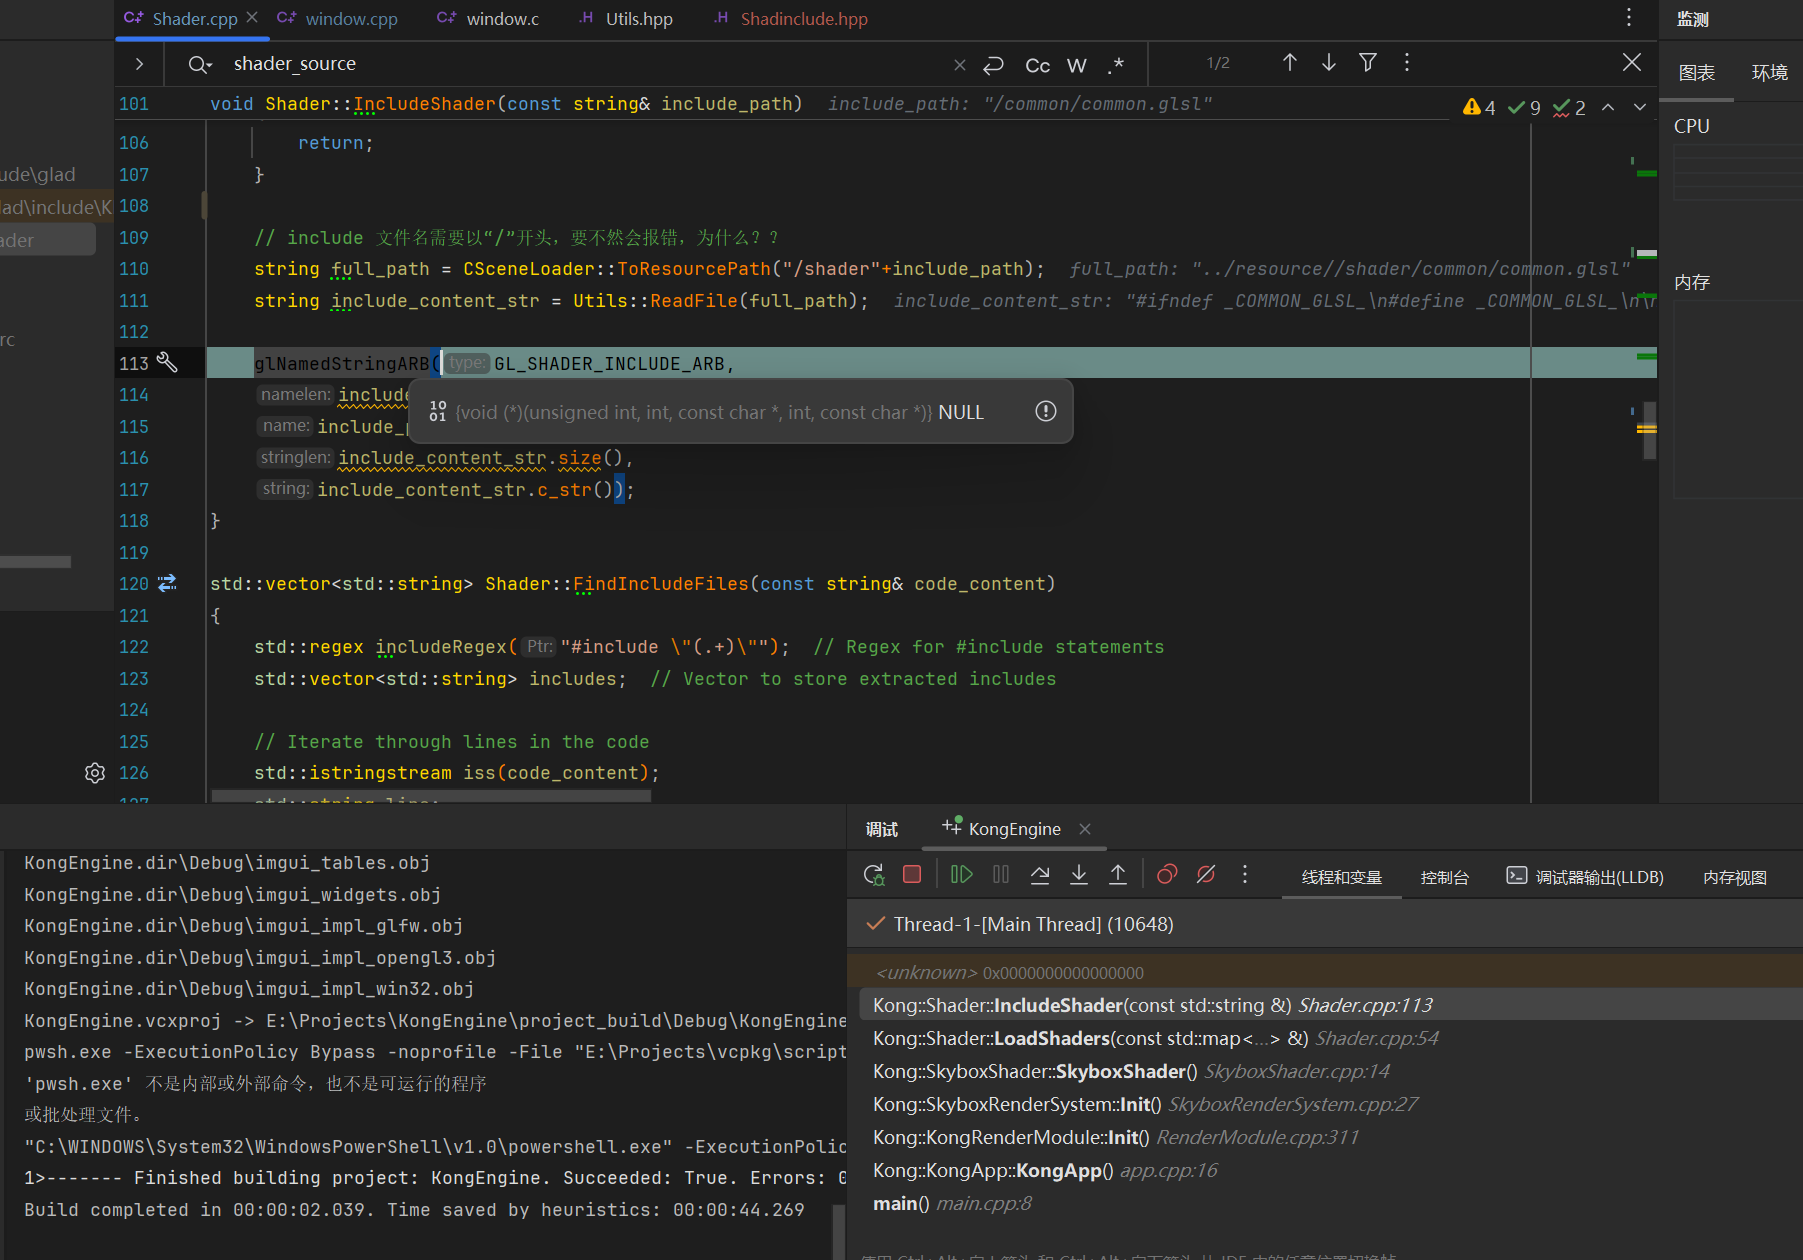Image resolution: width=1803 pixels, height=1260 pixels.
Task: Select the KongRenderModule::Init frame
Action: coord(1330,1137)
